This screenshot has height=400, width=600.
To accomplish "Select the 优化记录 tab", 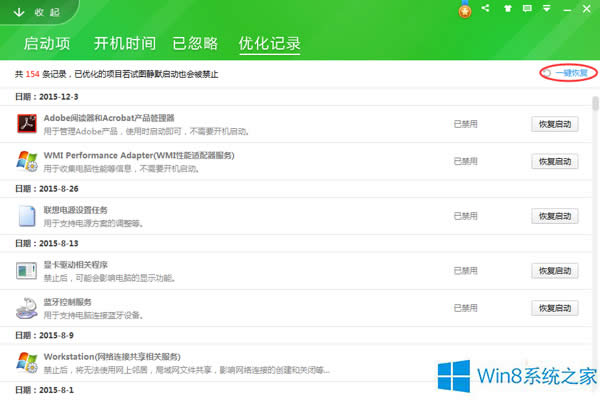I will (x=270, y=44).
